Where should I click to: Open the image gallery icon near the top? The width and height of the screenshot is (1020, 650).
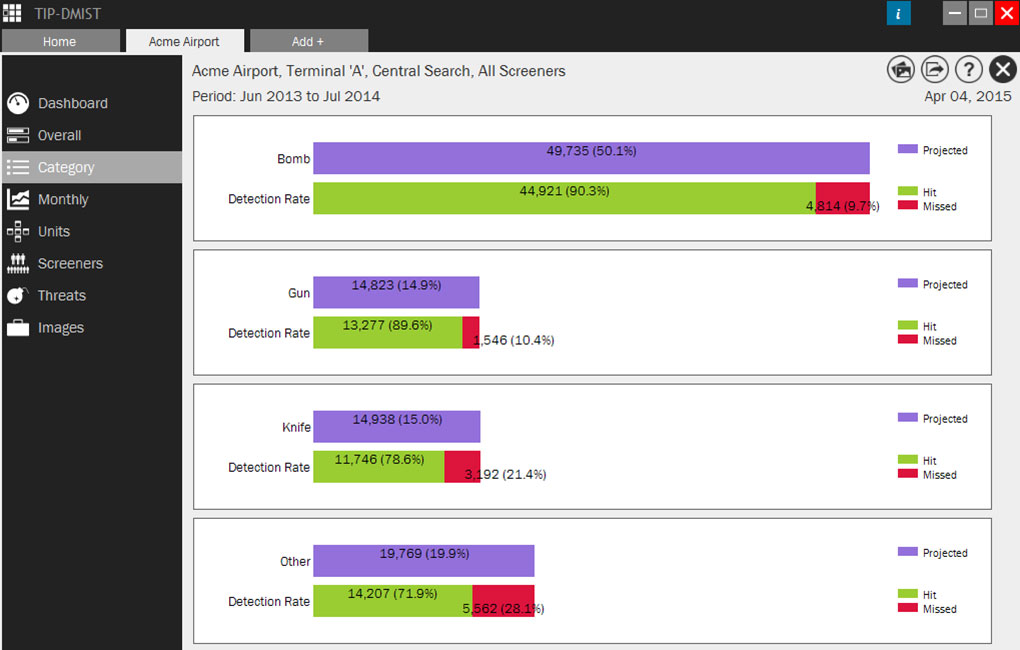(900, 69)
